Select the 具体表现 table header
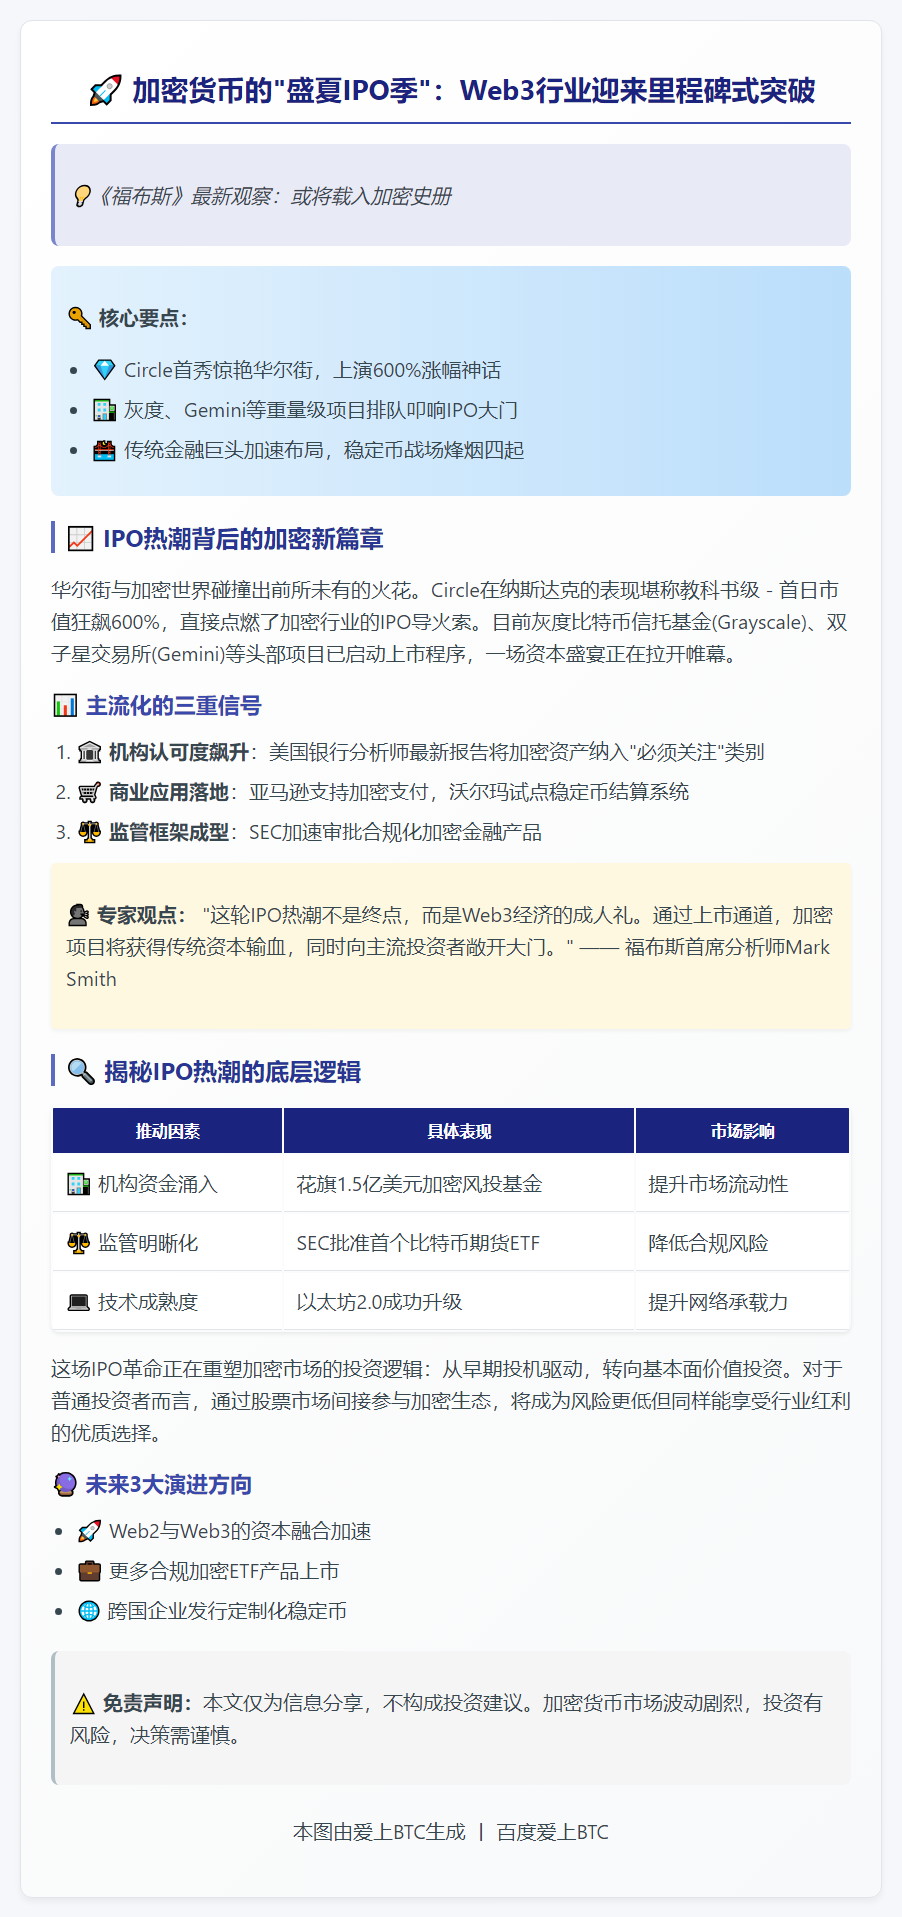This screenshot has height=1917, width=902. pyautogui.click(x=459, y=1131)
